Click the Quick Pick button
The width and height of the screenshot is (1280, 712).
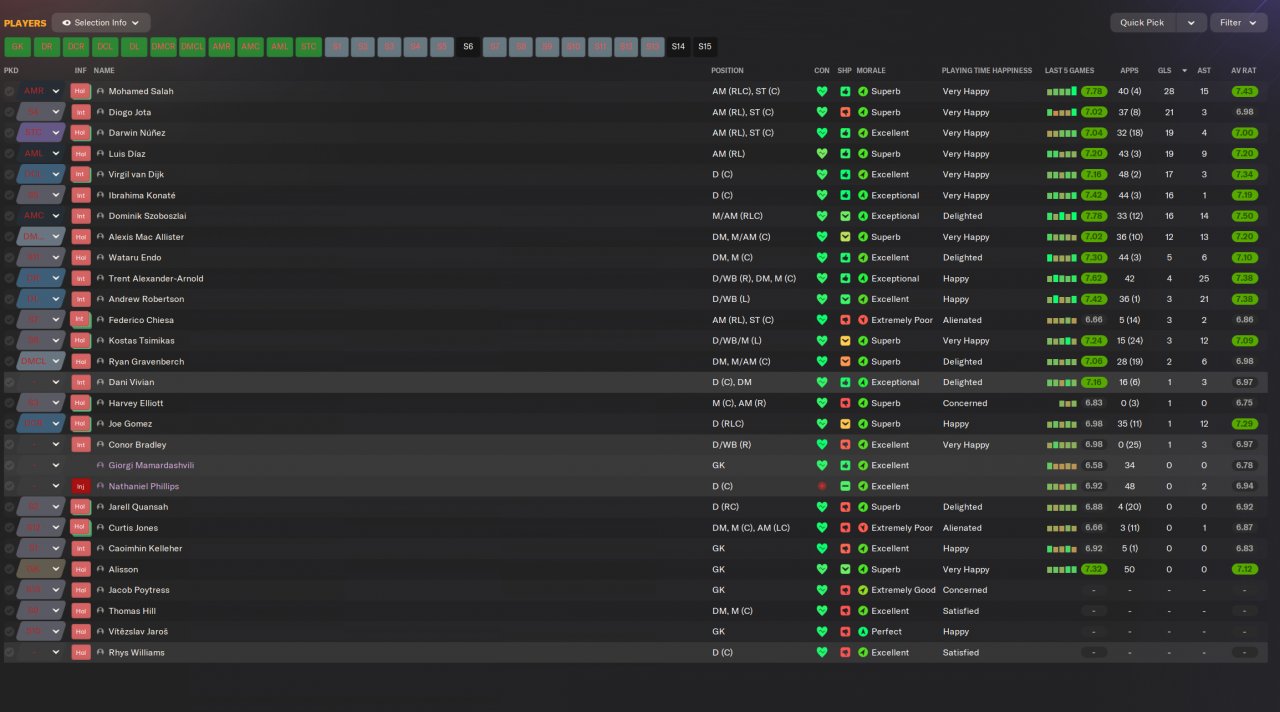[1142, 22]
